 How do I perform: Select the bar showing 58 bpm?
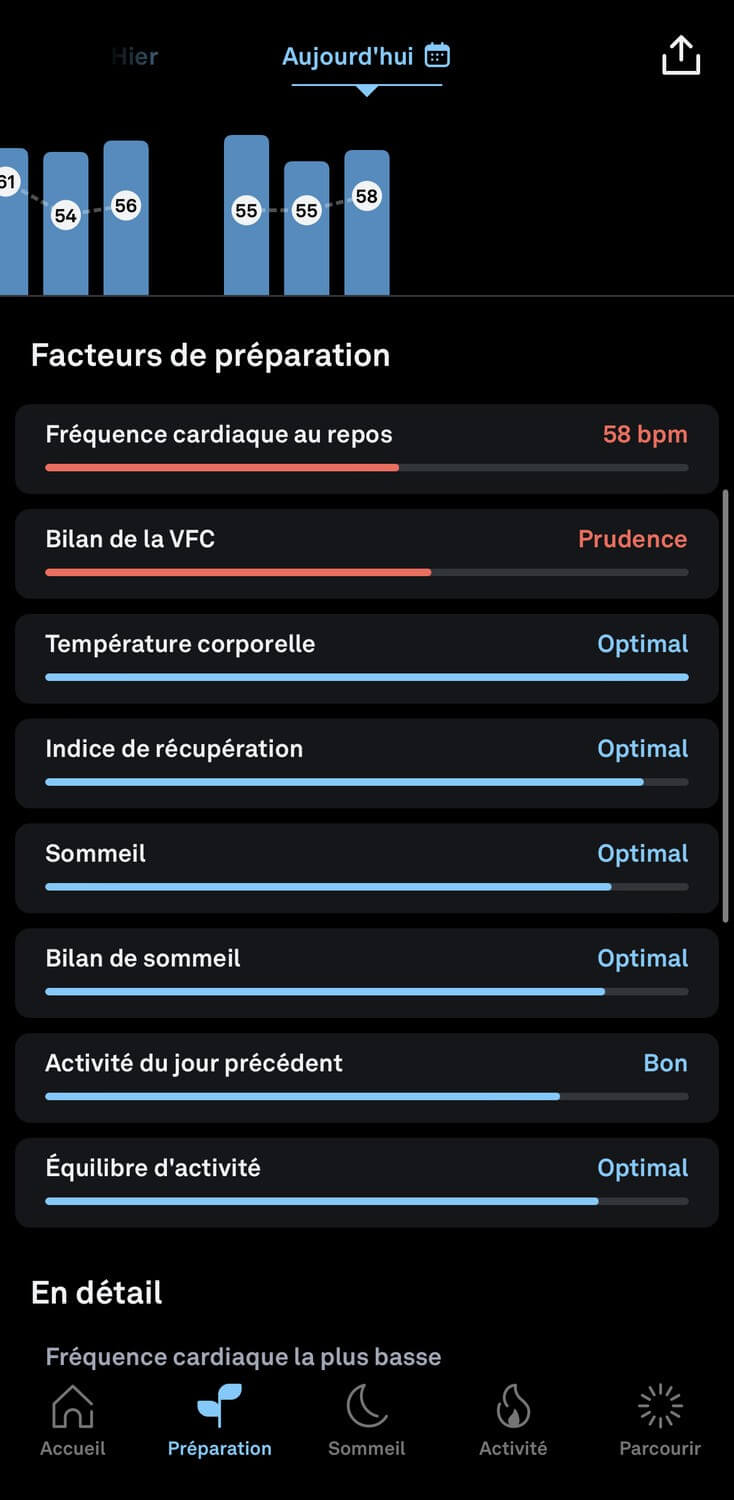[367, 222]
